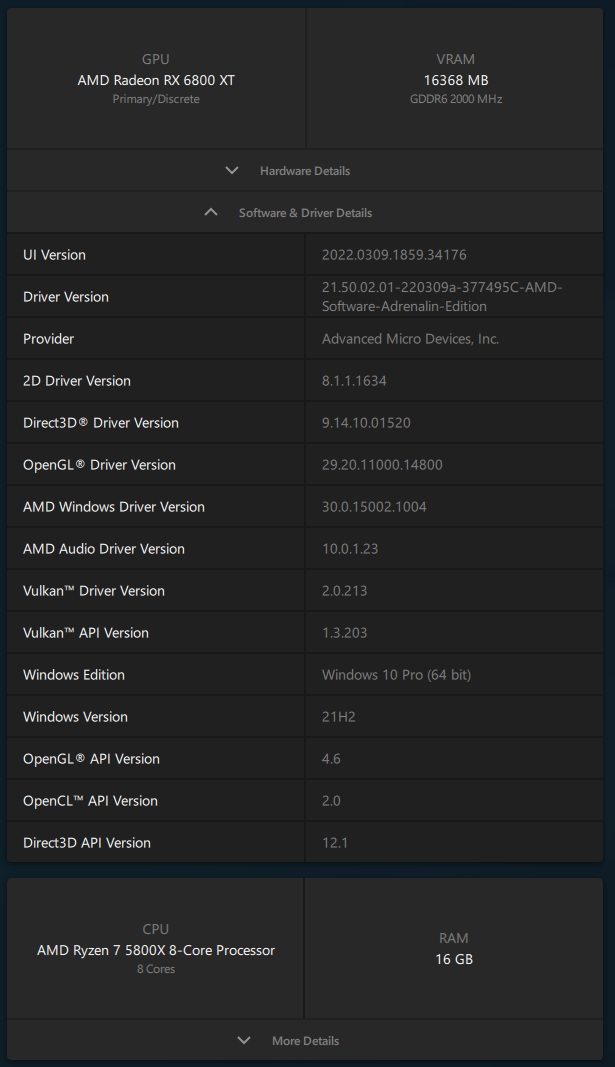
Task: Select the 16368 MB VRAM value
Action: [x=456, y=80]
